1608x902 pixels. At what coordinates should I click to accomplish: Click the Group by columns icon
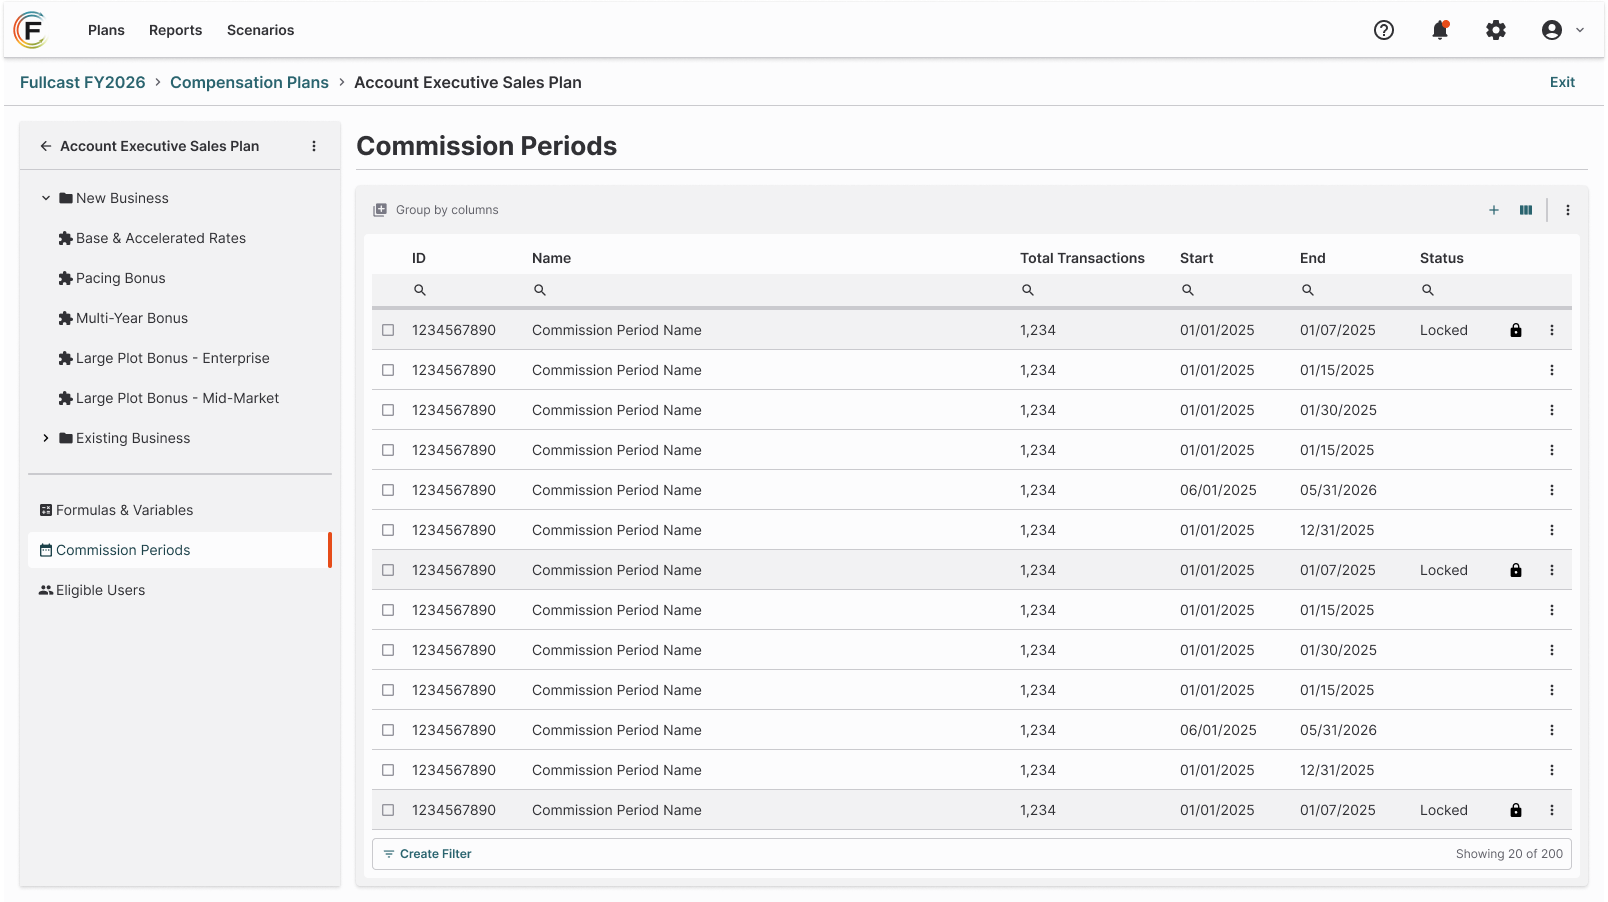point(380,210)
